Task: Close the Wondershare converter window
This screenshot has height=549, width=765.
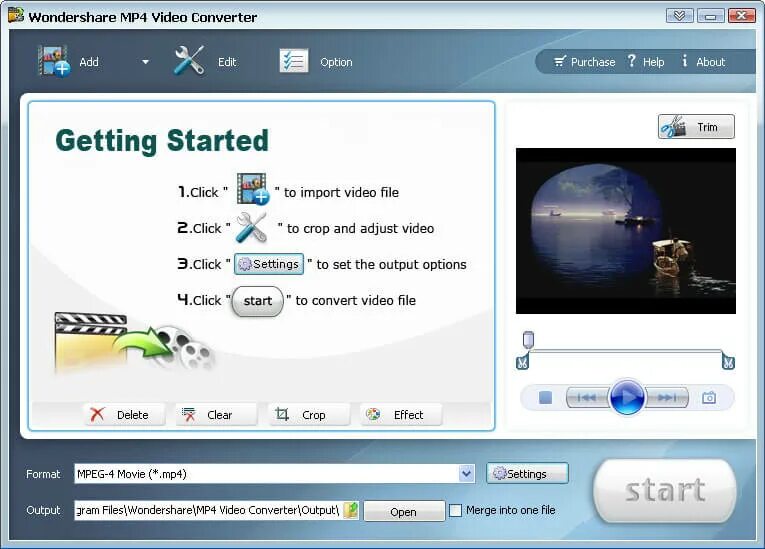Action: [x=742, y=16]
